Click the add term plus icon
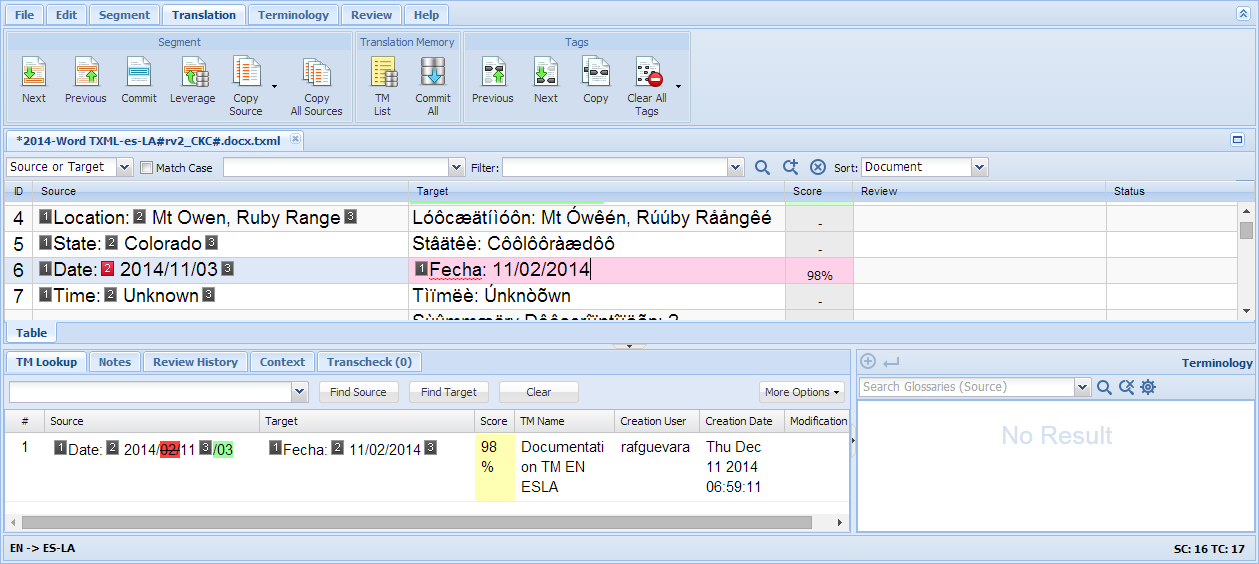This screenshot has height=564, width=1259. click(868, 362)
